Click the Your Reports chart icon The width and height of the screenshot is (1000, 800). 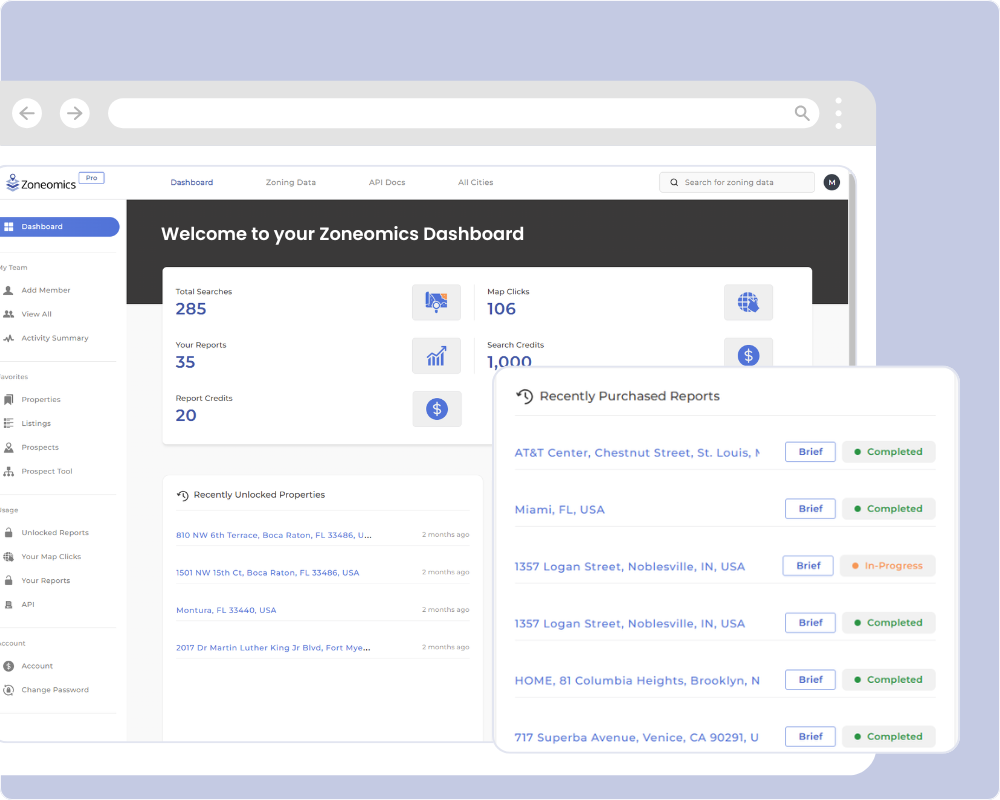pos(436,356)
